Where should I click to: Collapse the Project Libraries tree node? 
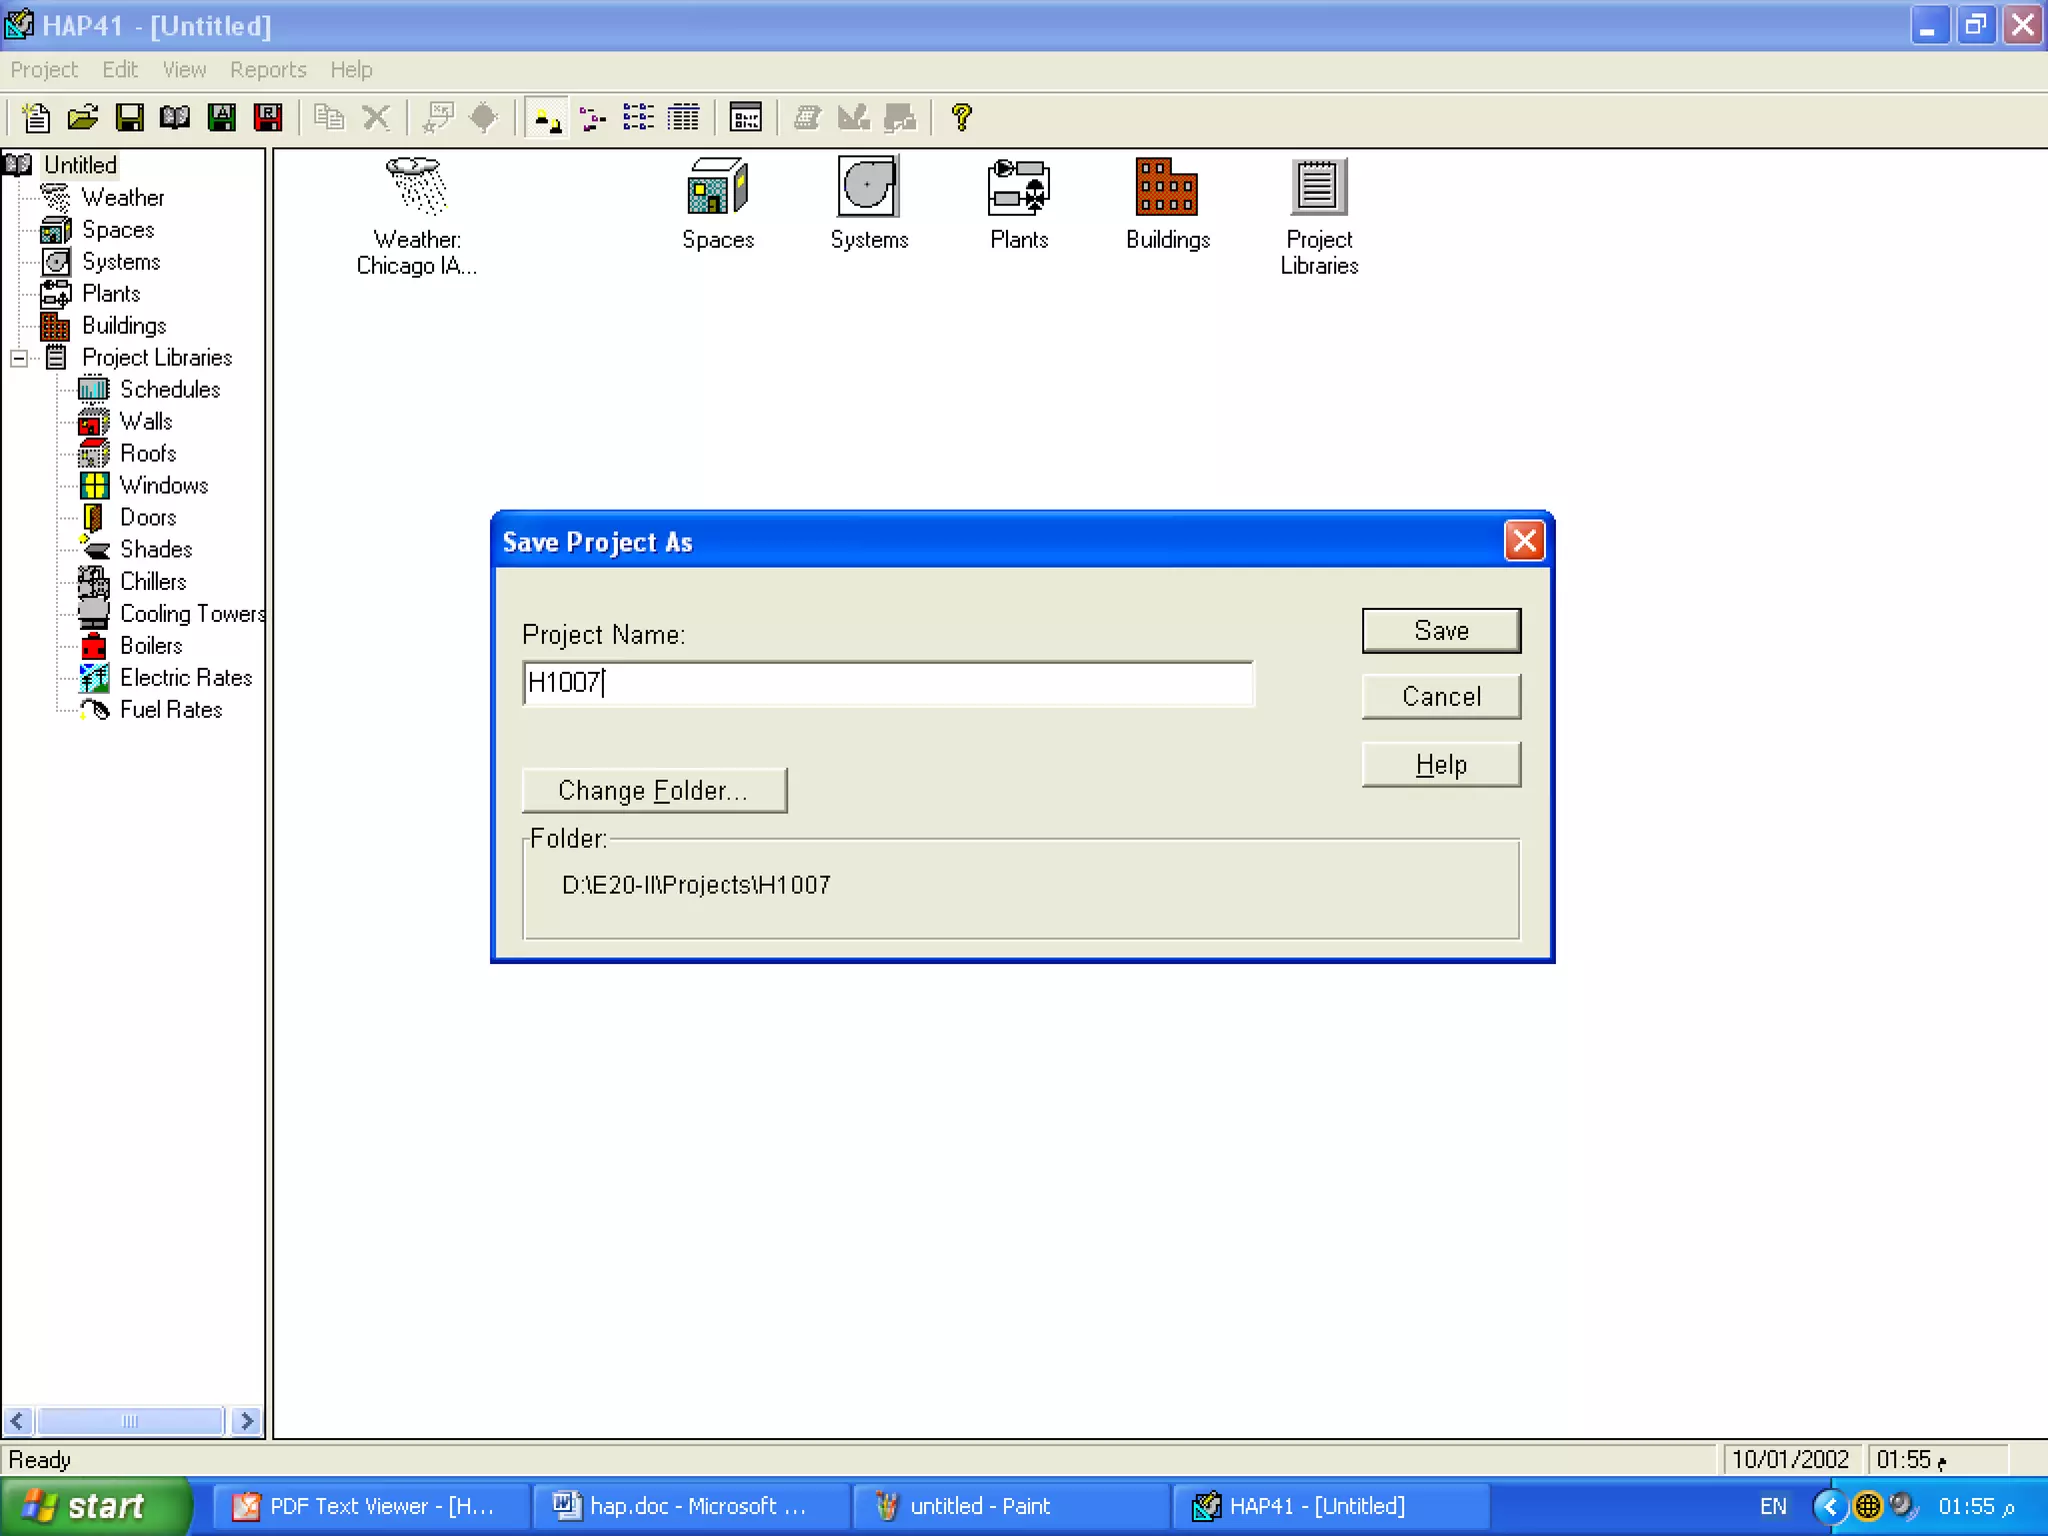[x=19, y=358]
